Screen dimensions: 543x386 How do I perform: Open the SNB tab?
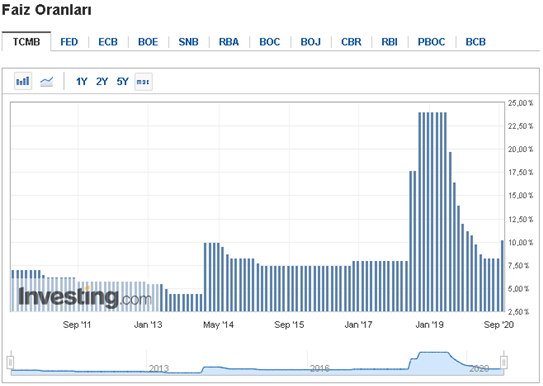tap(189, 42)
